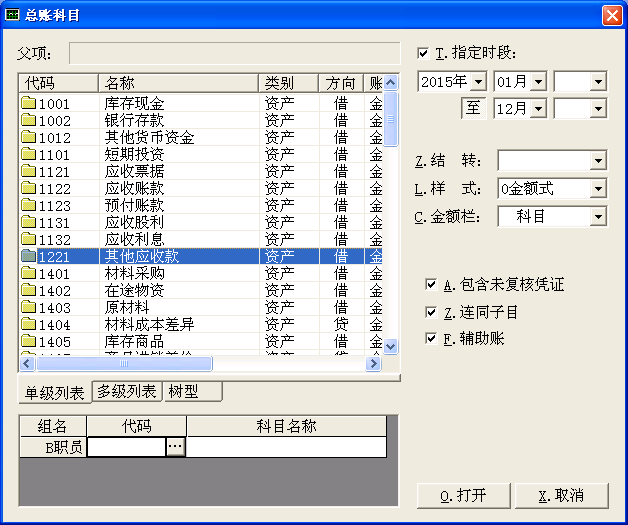Click the horizontal scrollbar thumb in account list
The height and width of the screenshot is (525, 628).
point(124,363)
